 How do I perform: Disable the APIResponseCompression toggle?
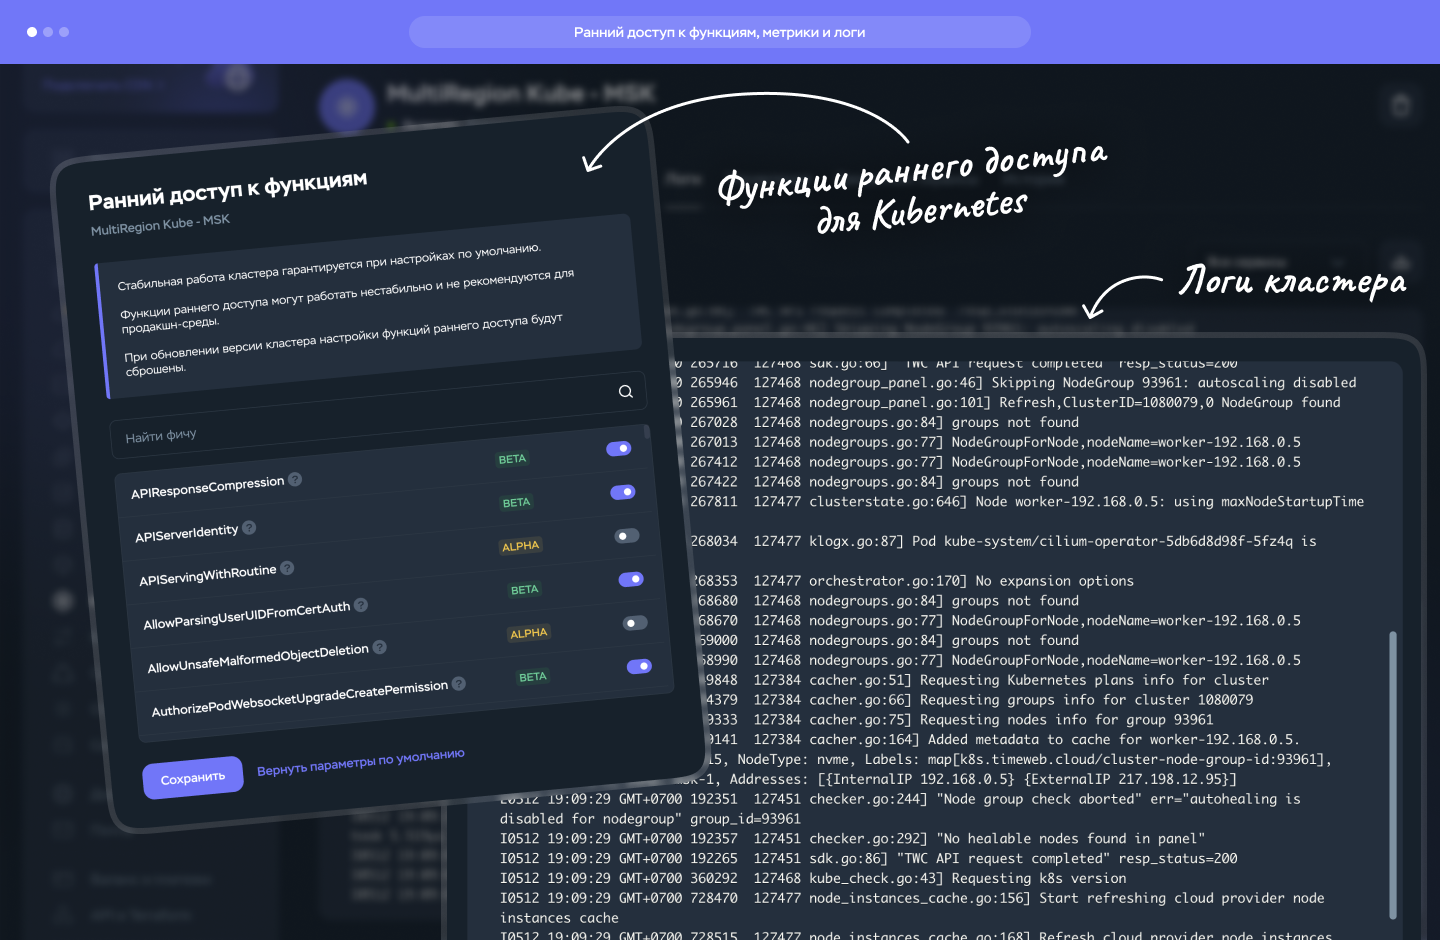[x=619, y=448]
